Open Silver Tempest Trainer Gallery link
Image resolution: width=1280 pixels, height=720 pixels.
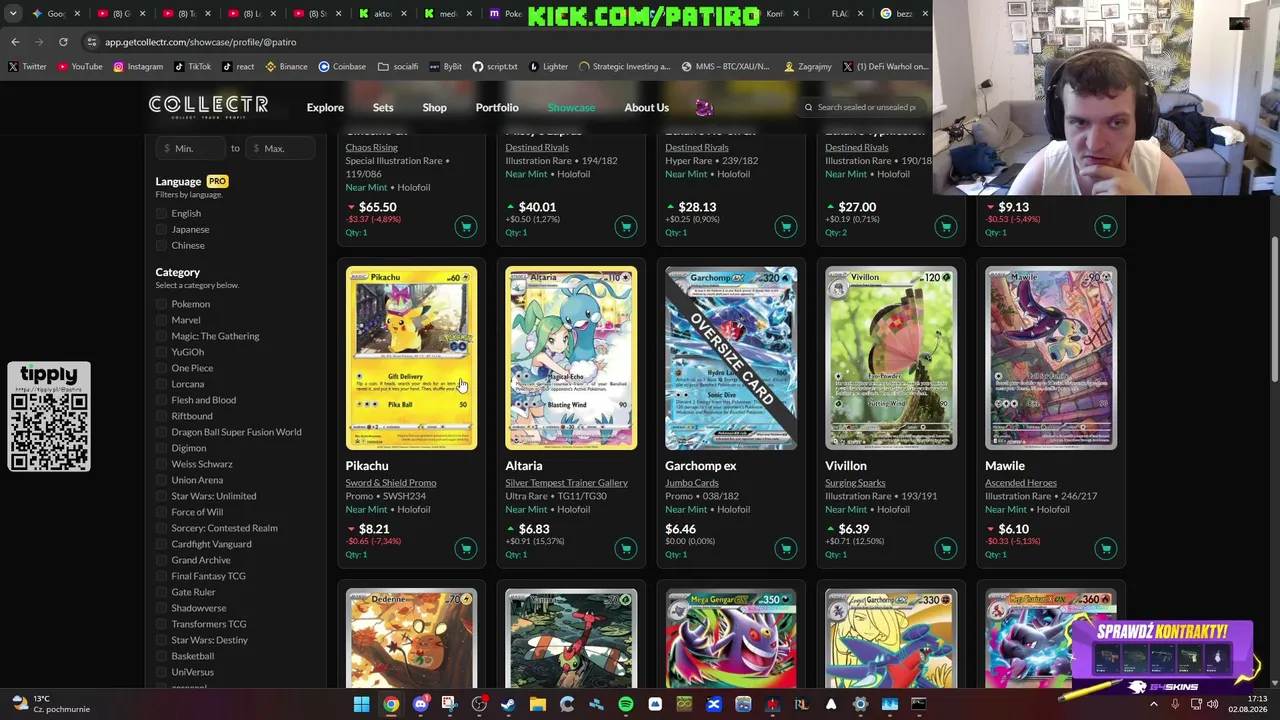point(566,483)
